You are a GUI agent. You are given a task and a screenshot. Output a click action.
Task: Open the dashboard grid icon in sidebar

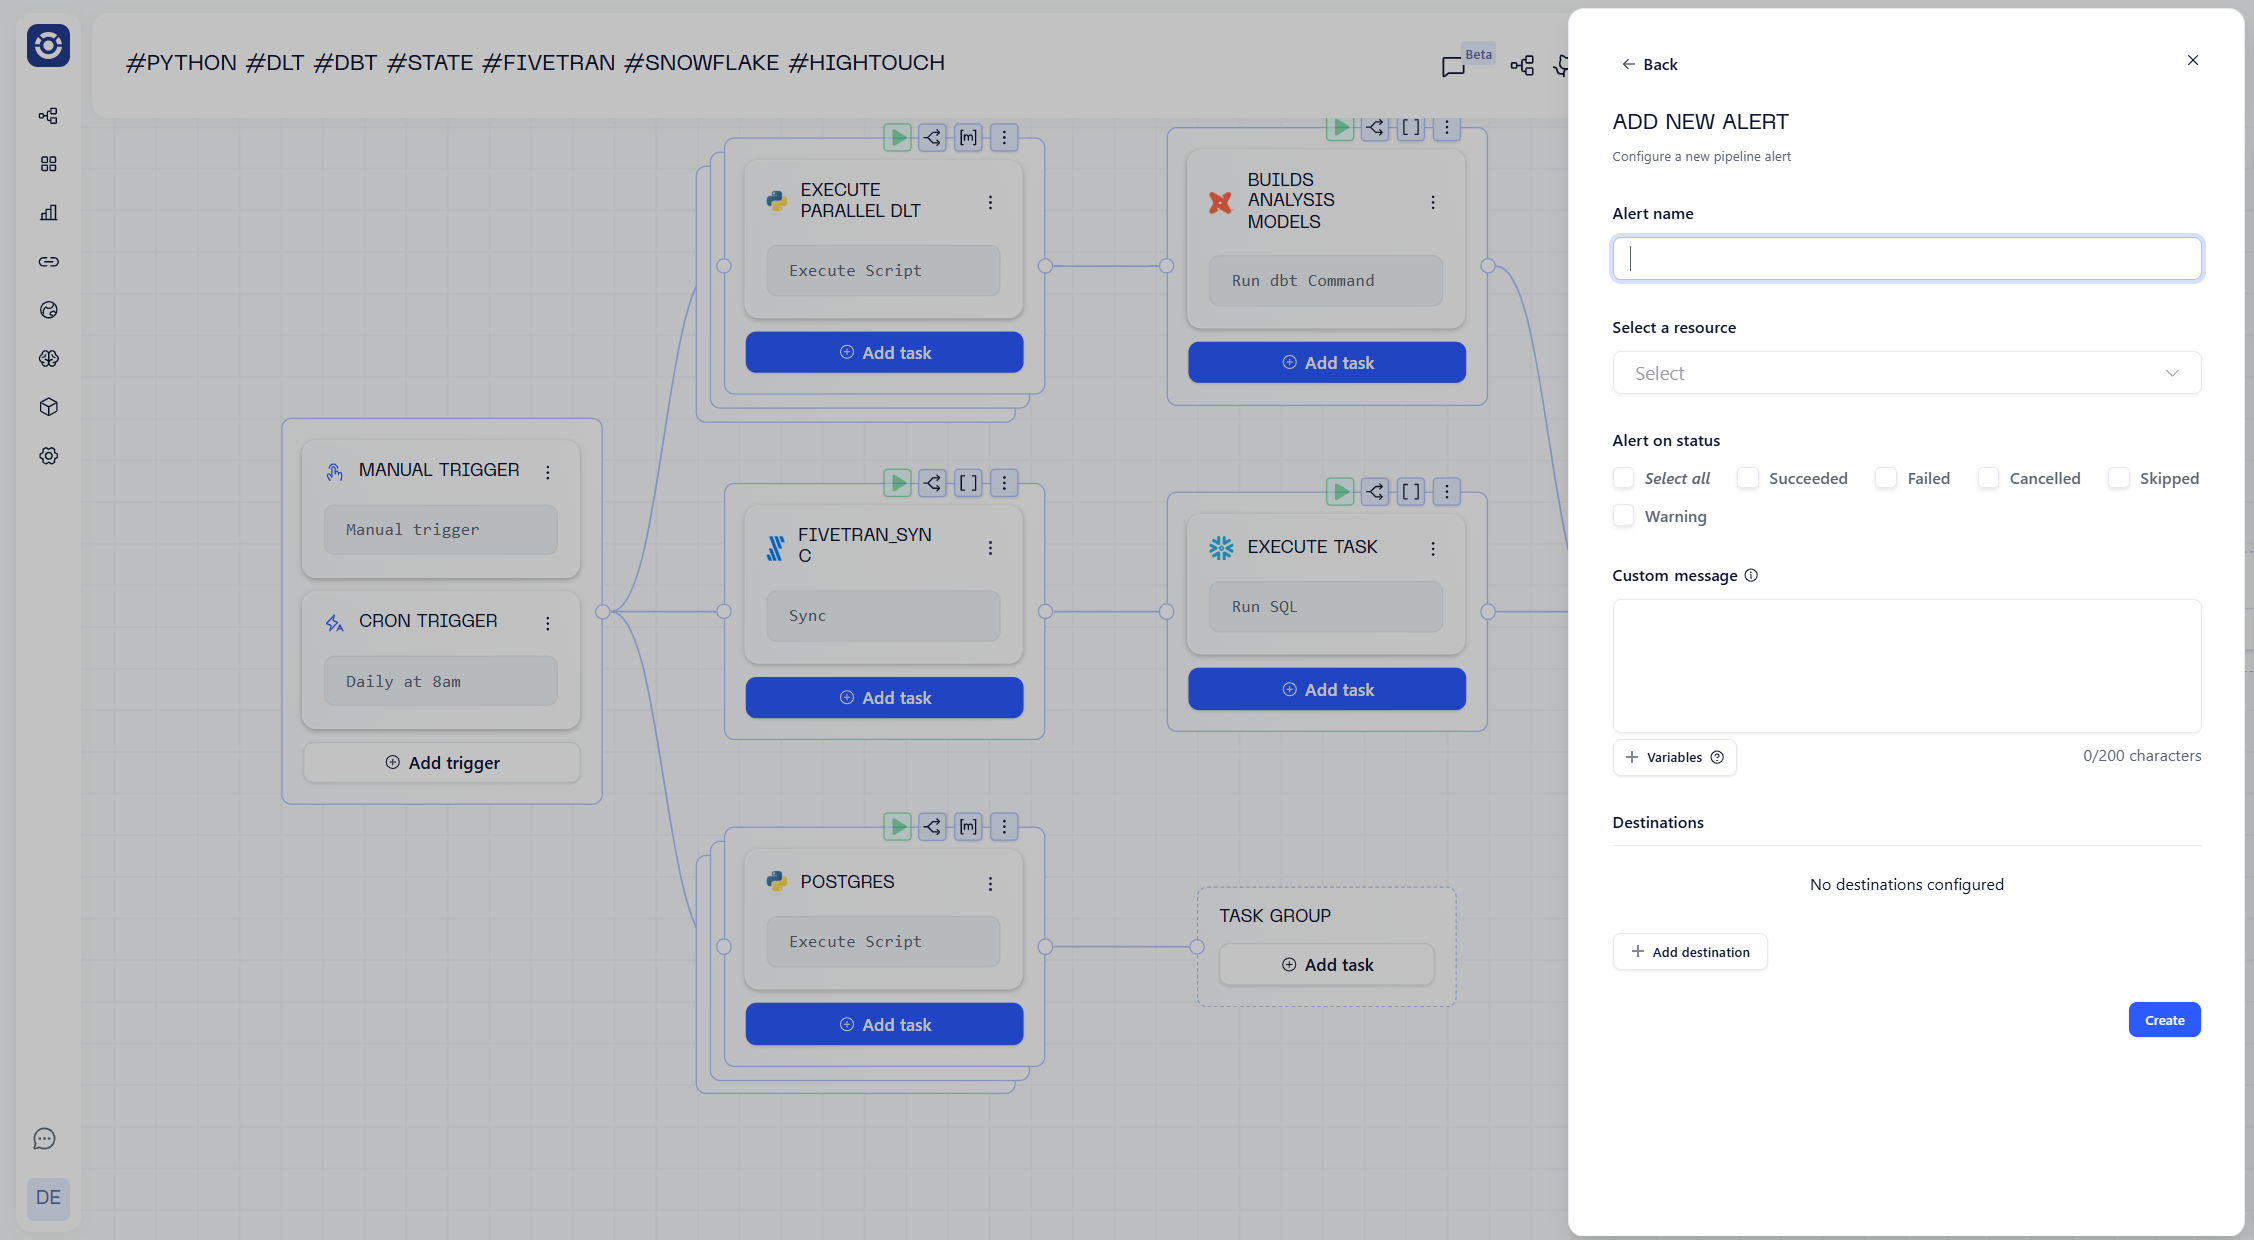click(x=48, y=164)
